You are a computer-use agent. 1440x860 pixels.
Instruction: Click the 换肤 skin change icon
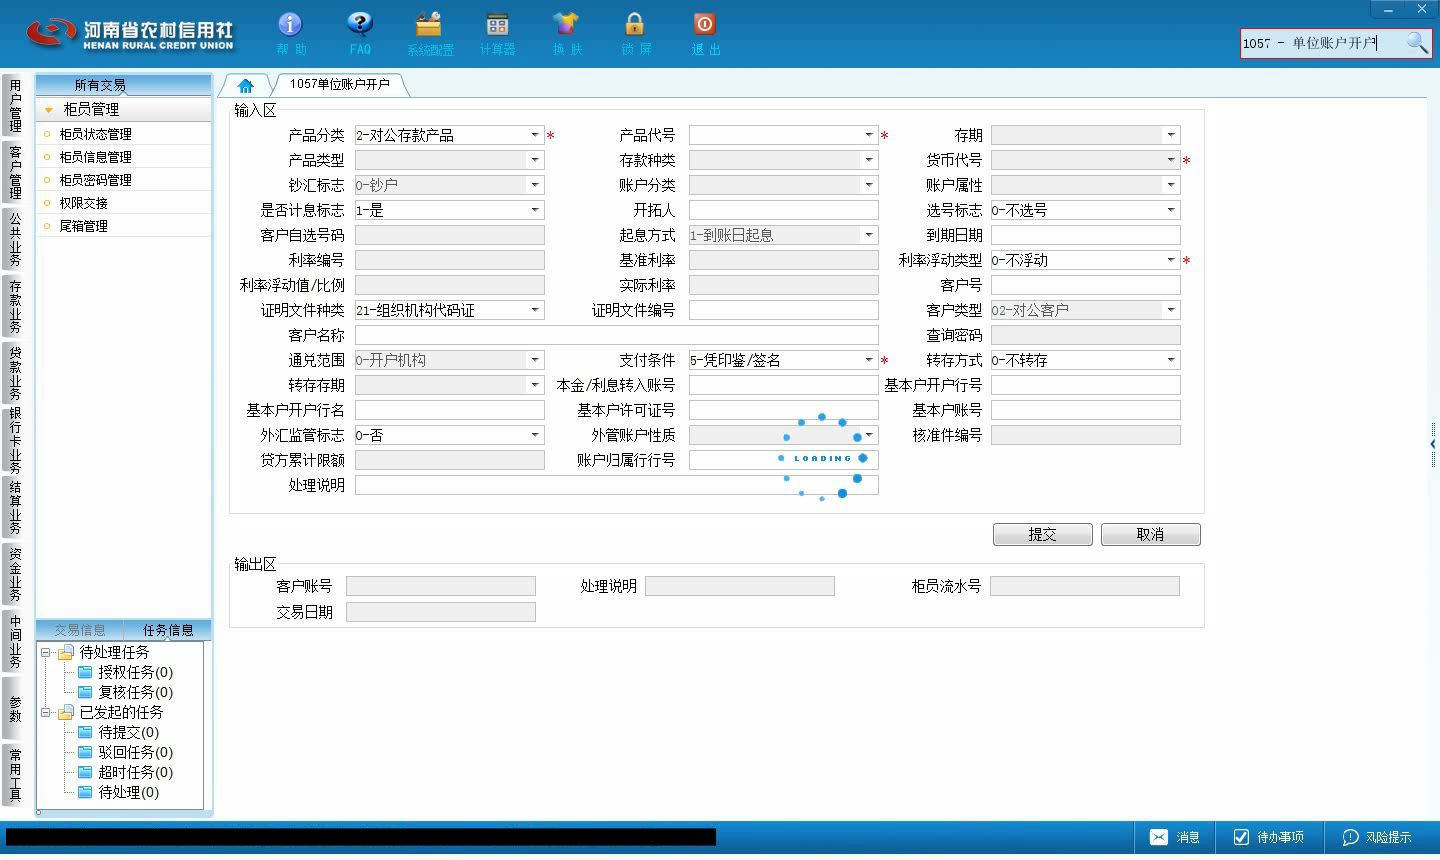[566, 33]
